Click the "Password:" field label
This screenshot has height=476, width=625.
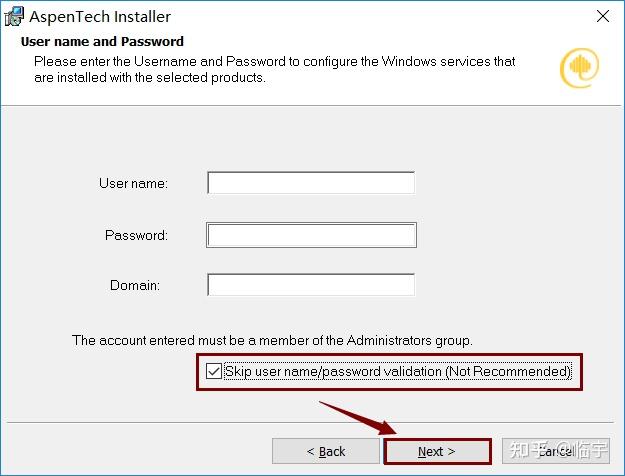tap(136, 235)
